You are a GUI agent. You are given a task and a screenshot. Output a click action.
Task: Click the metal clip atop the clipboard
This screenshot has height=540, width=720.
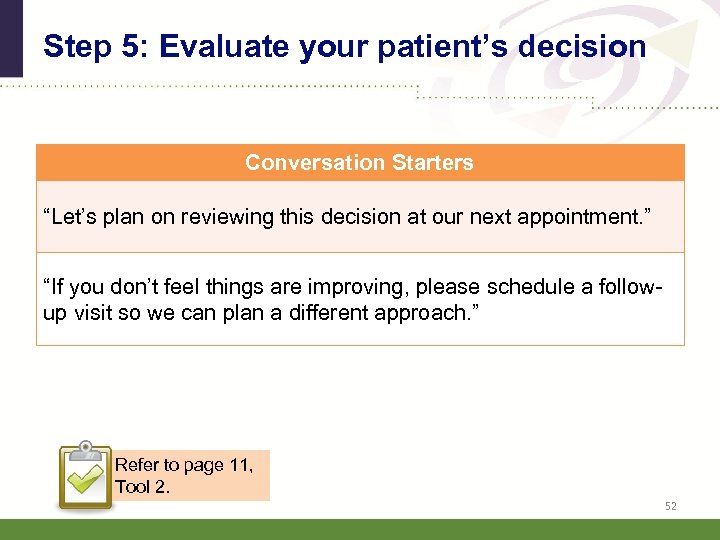click(84, 447)
